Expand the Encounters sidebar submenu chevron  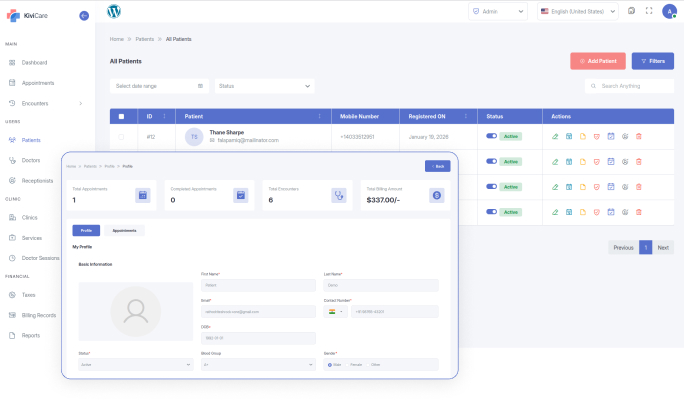tap(81, 103)
